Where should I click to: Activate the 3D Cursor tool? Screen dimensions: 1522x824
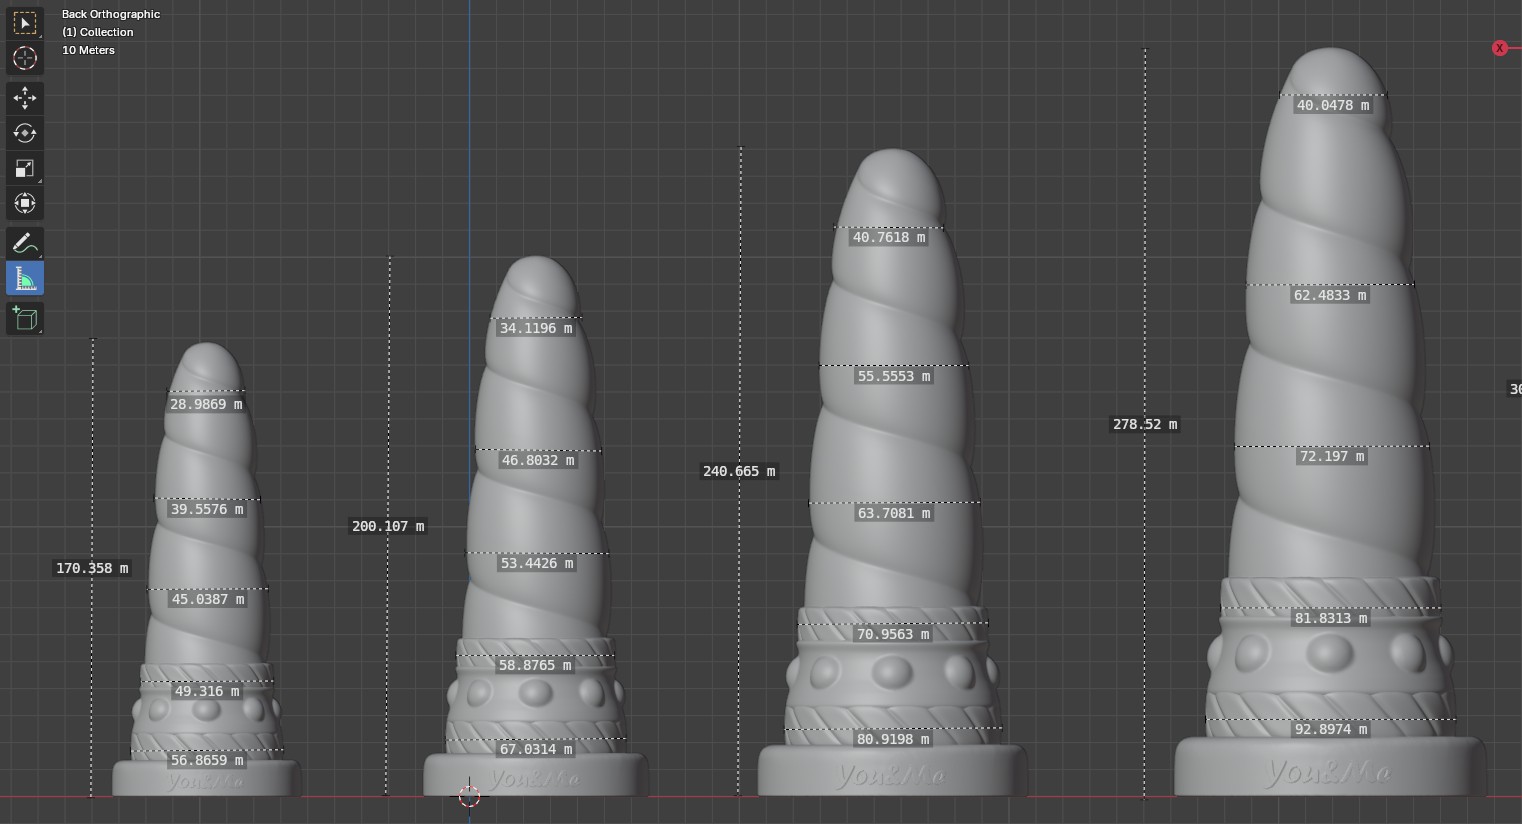[x=25, y=58]
